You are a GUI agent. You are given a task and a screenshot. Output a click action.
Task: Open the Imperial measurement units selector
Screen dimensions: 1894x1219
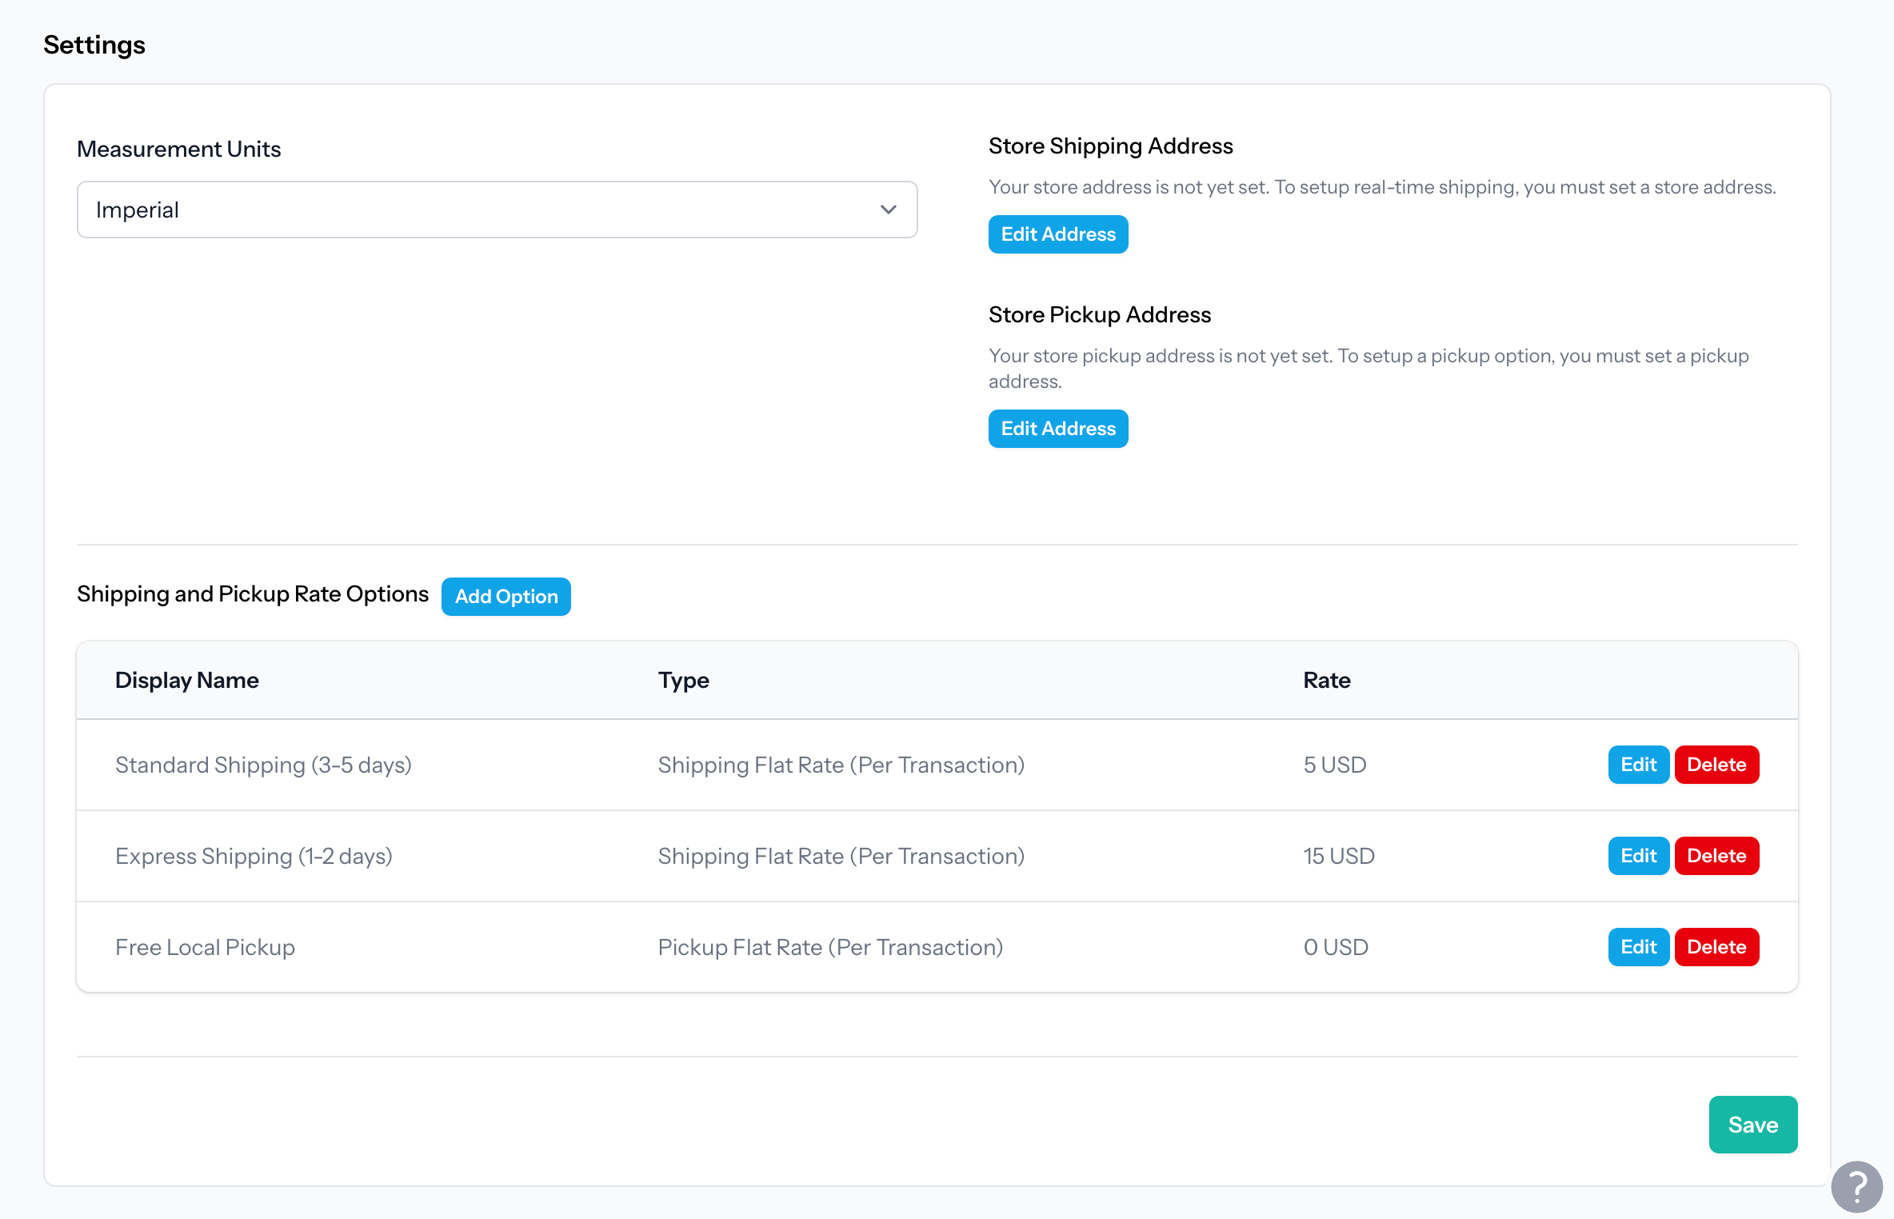click(x=497, y=209)
